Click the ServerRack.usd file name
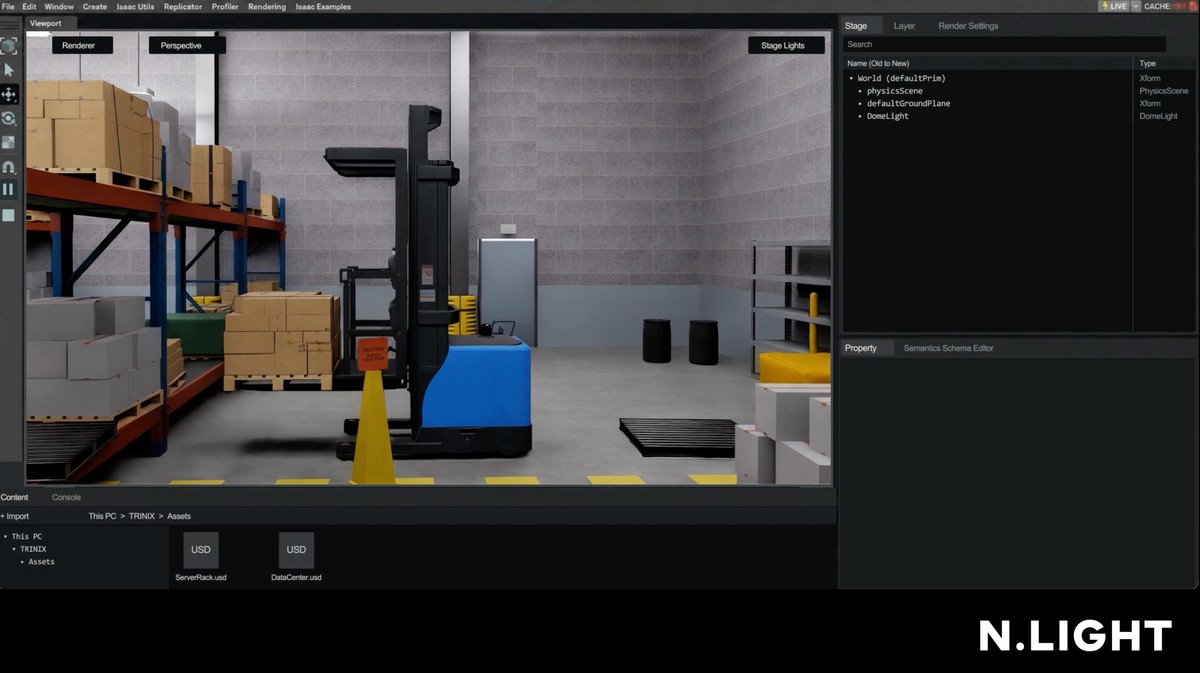Image resolution: width=1200 pixels, height=673 pixels. point(200,578)
